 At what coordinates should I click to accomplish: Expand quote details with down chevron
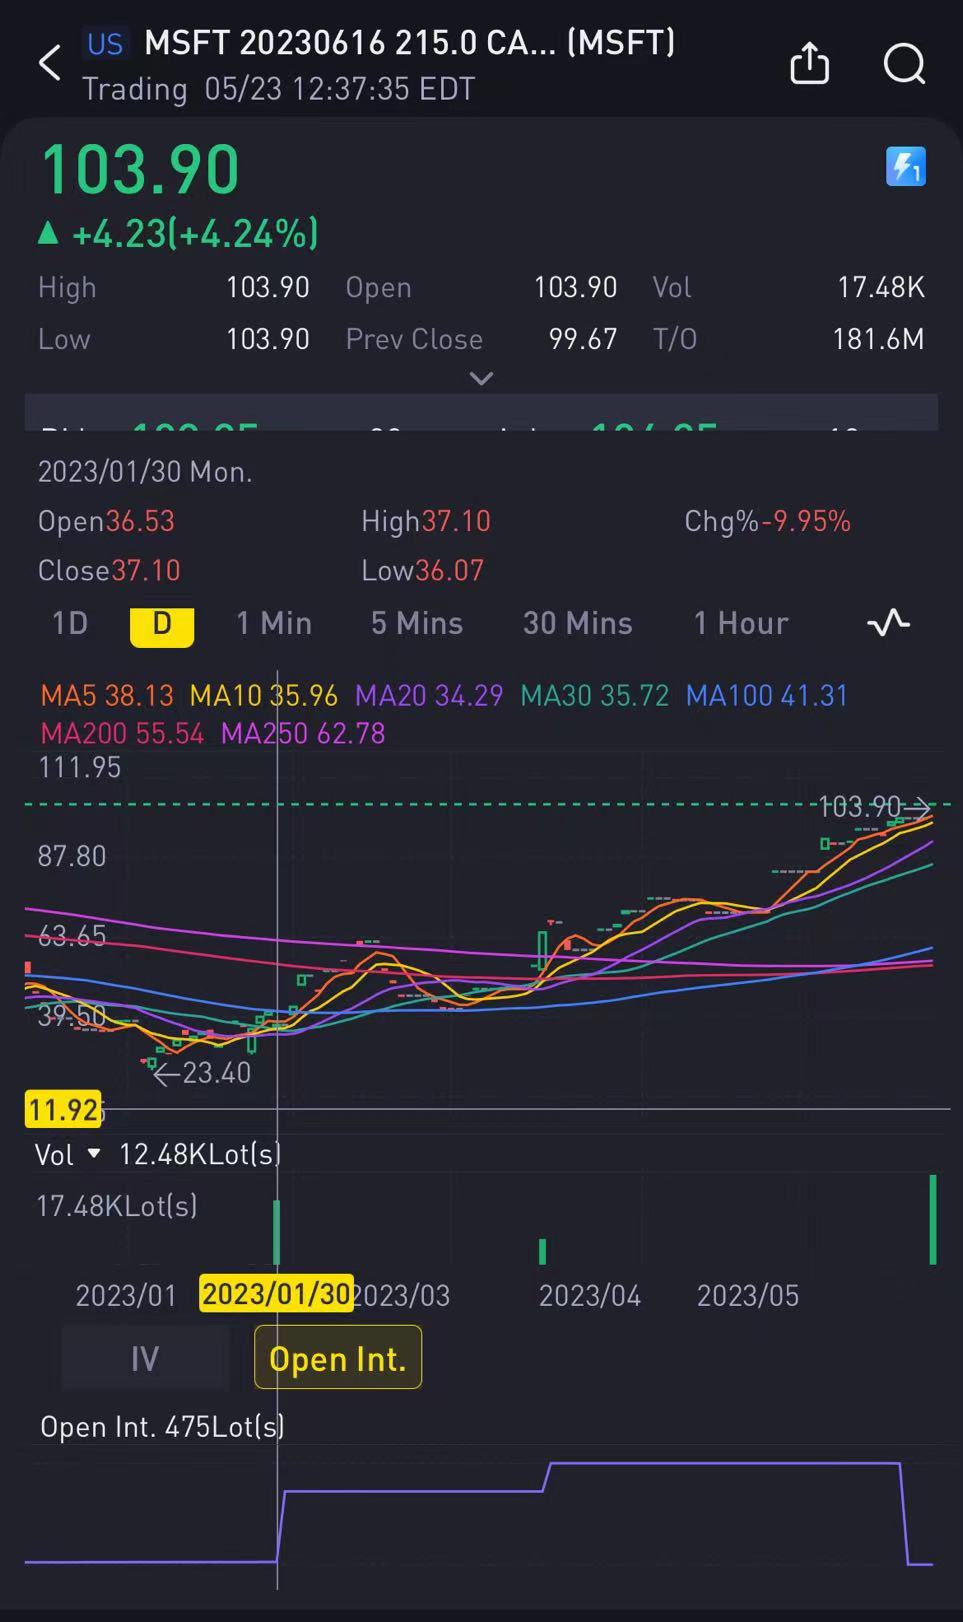[x=481, y=379]
